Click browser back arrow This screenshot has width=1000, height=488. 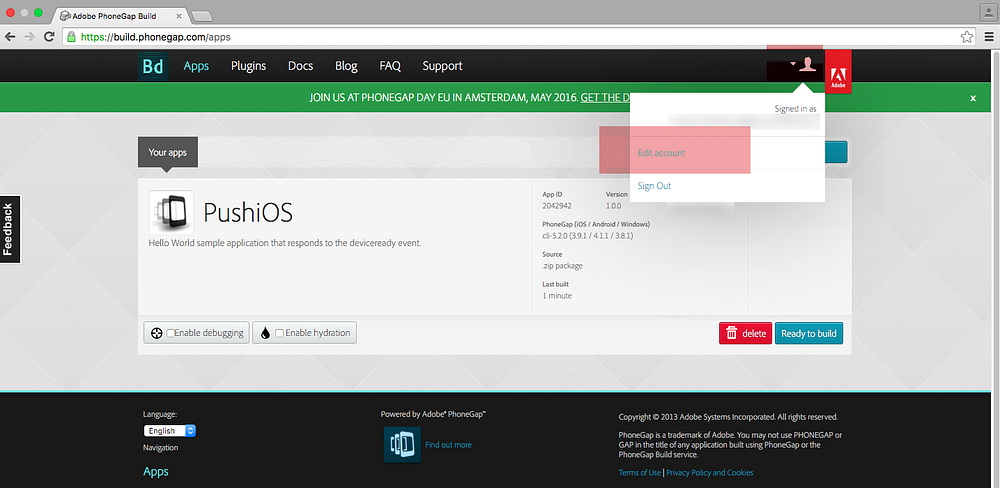[x=10, y=37]
